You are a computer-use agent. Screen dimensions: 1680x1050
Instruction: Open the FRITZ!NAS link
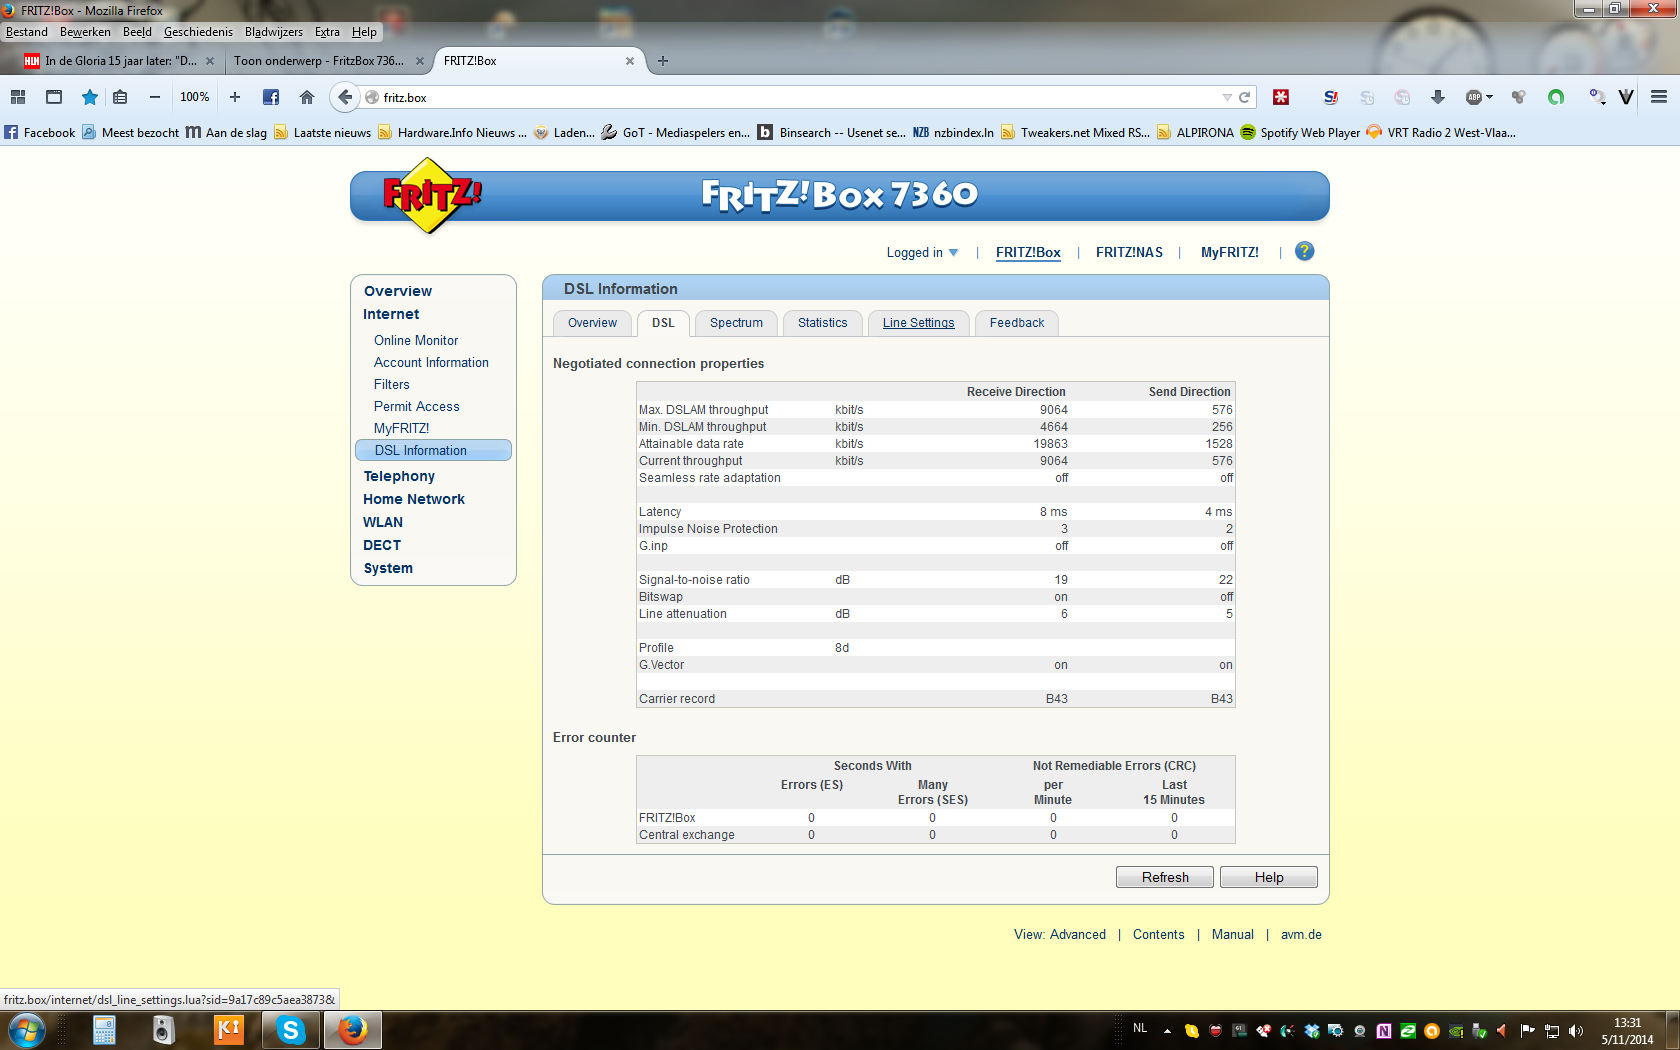click(1129, 253)
